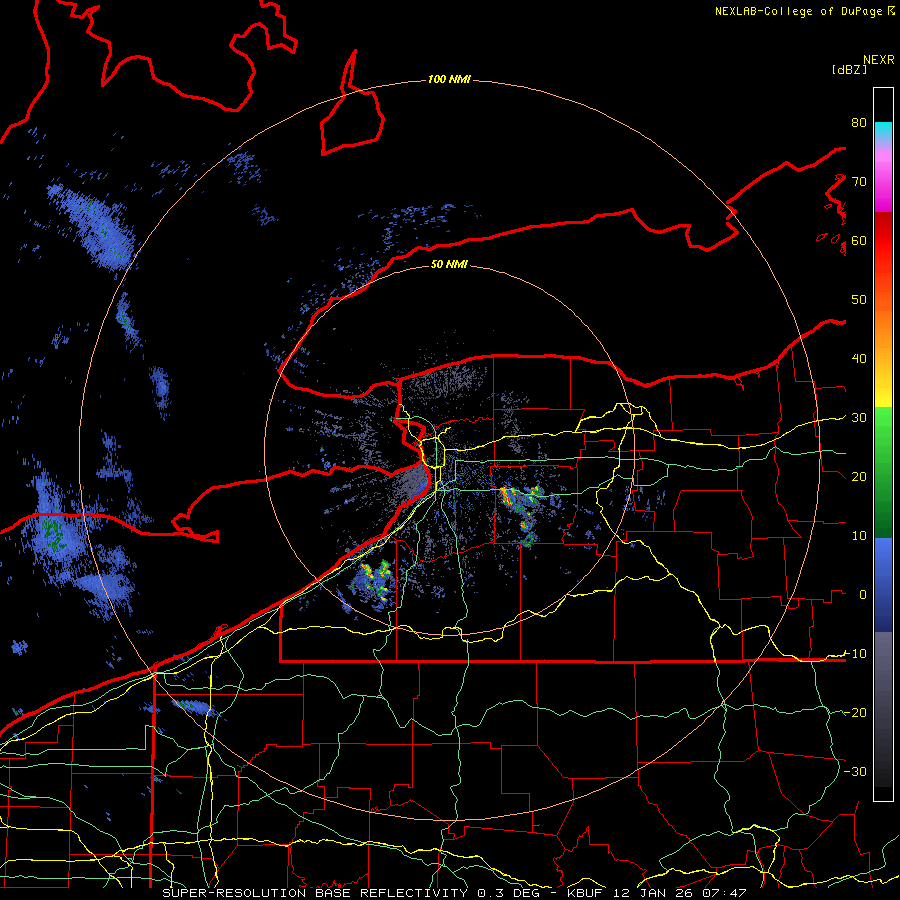Click the 100 NMI range ring label
Screen dimensions: 900x900
449,79
